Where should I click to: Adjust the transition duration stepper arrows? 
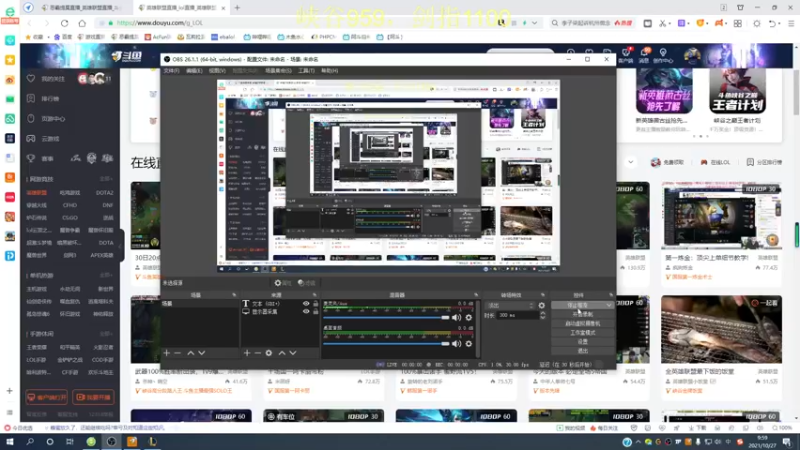click(542, 315)
